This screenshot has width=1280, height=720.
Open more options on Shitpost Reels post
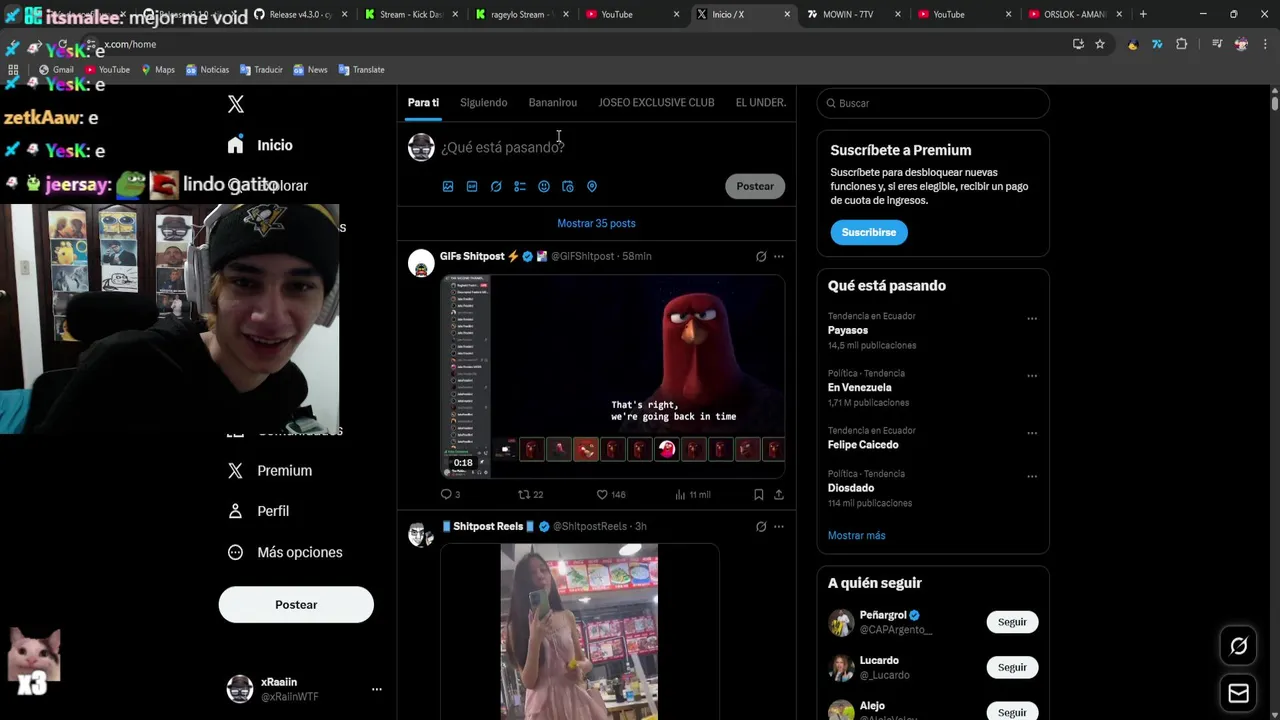click(779, 526)
